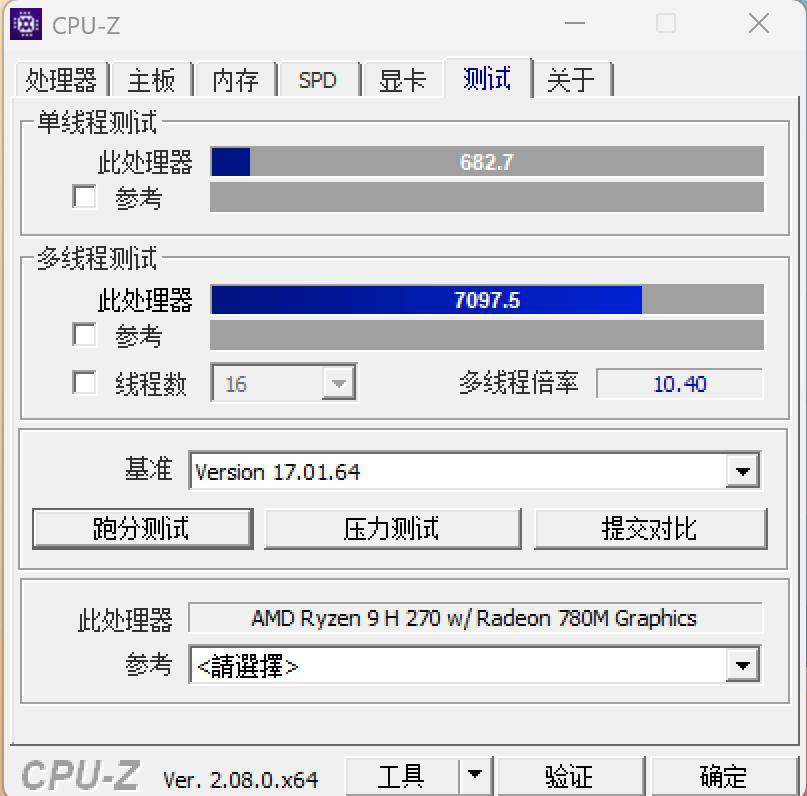Click the 压力测试 stress button
Image resolution: width=807 pixels, height=796 pixels.
(x=392, y=529)
